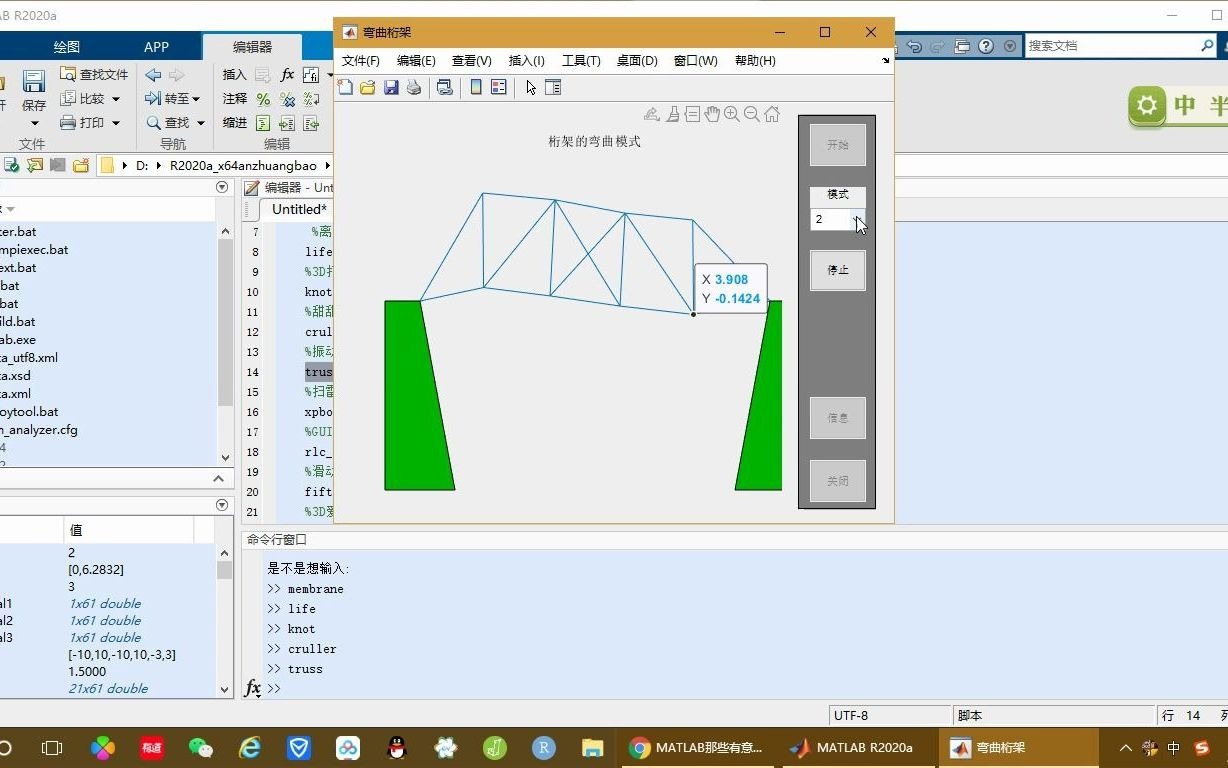Viewport: 1228px width, 768px height.
Task: Click the uncomment icon next to 注释
Action: (287, 99)
